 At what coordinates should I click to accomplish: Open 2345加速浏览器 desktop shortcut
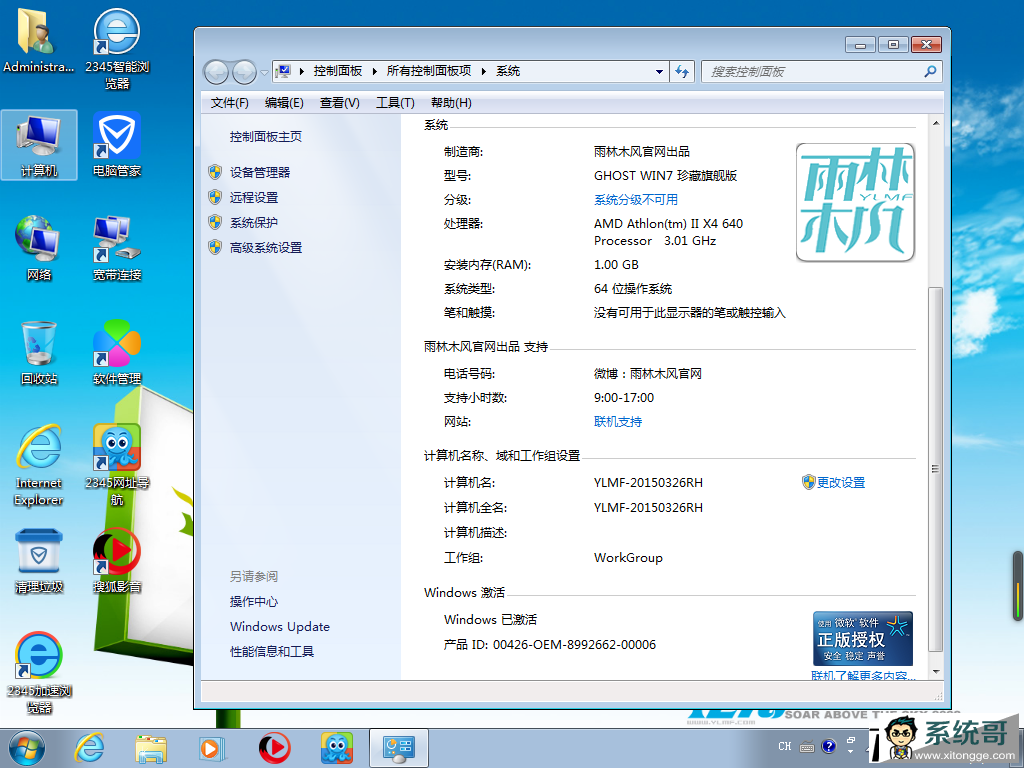point(39,673)
